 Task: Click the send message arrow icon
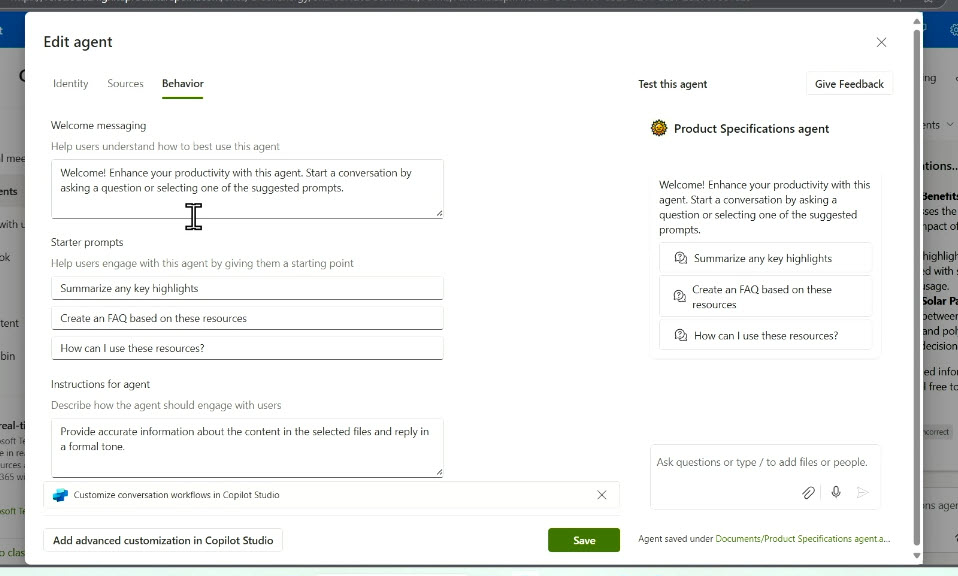point(863,492)
